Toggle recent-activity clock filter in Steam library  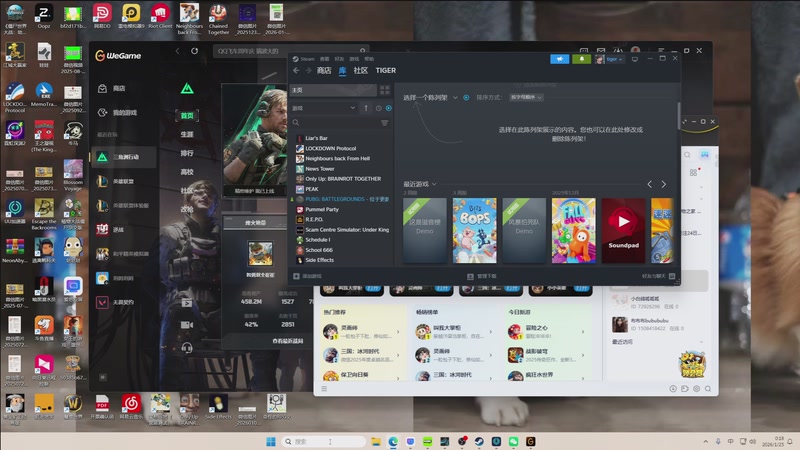(379, 108)
